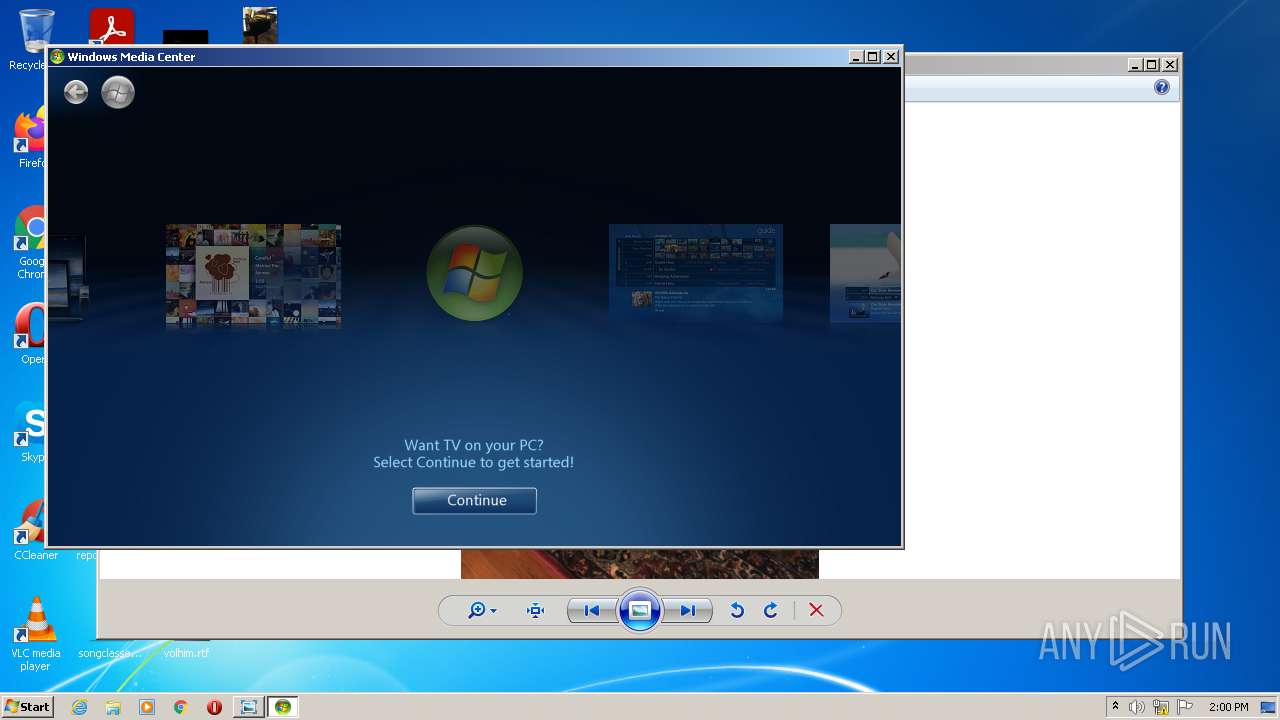Select the Skype desktop shortcut
Screen dimensions: 1280x720
click(30, 432)
